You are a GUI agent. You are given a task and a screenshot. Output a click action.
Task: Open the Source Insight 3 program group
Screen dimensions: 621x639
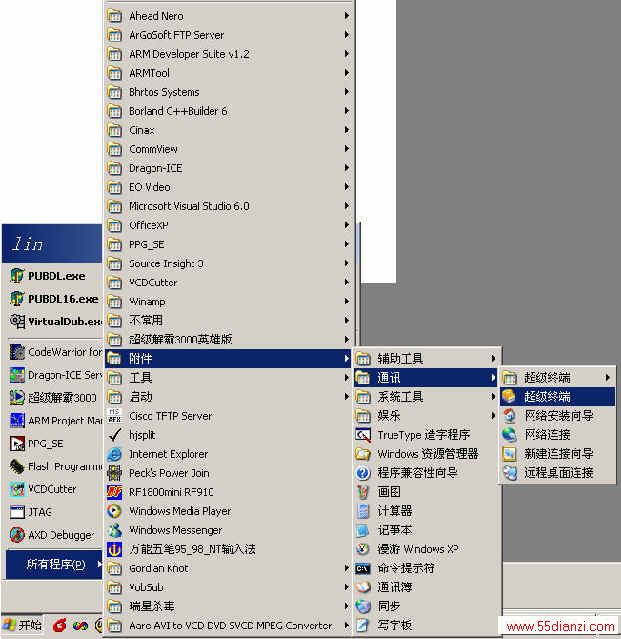click(x=228, y=263)
